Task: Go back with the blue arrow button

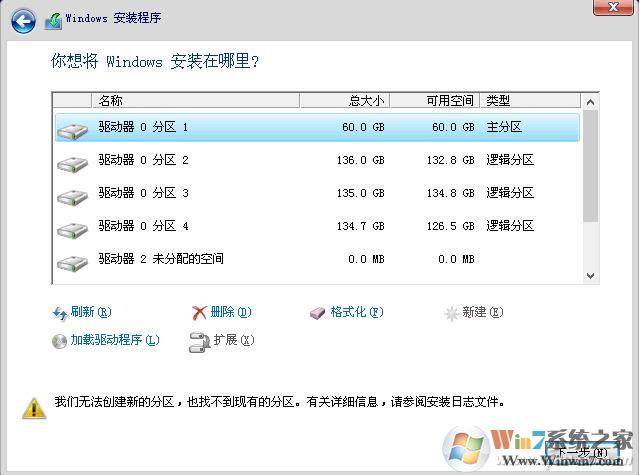Action: (23, 21)
